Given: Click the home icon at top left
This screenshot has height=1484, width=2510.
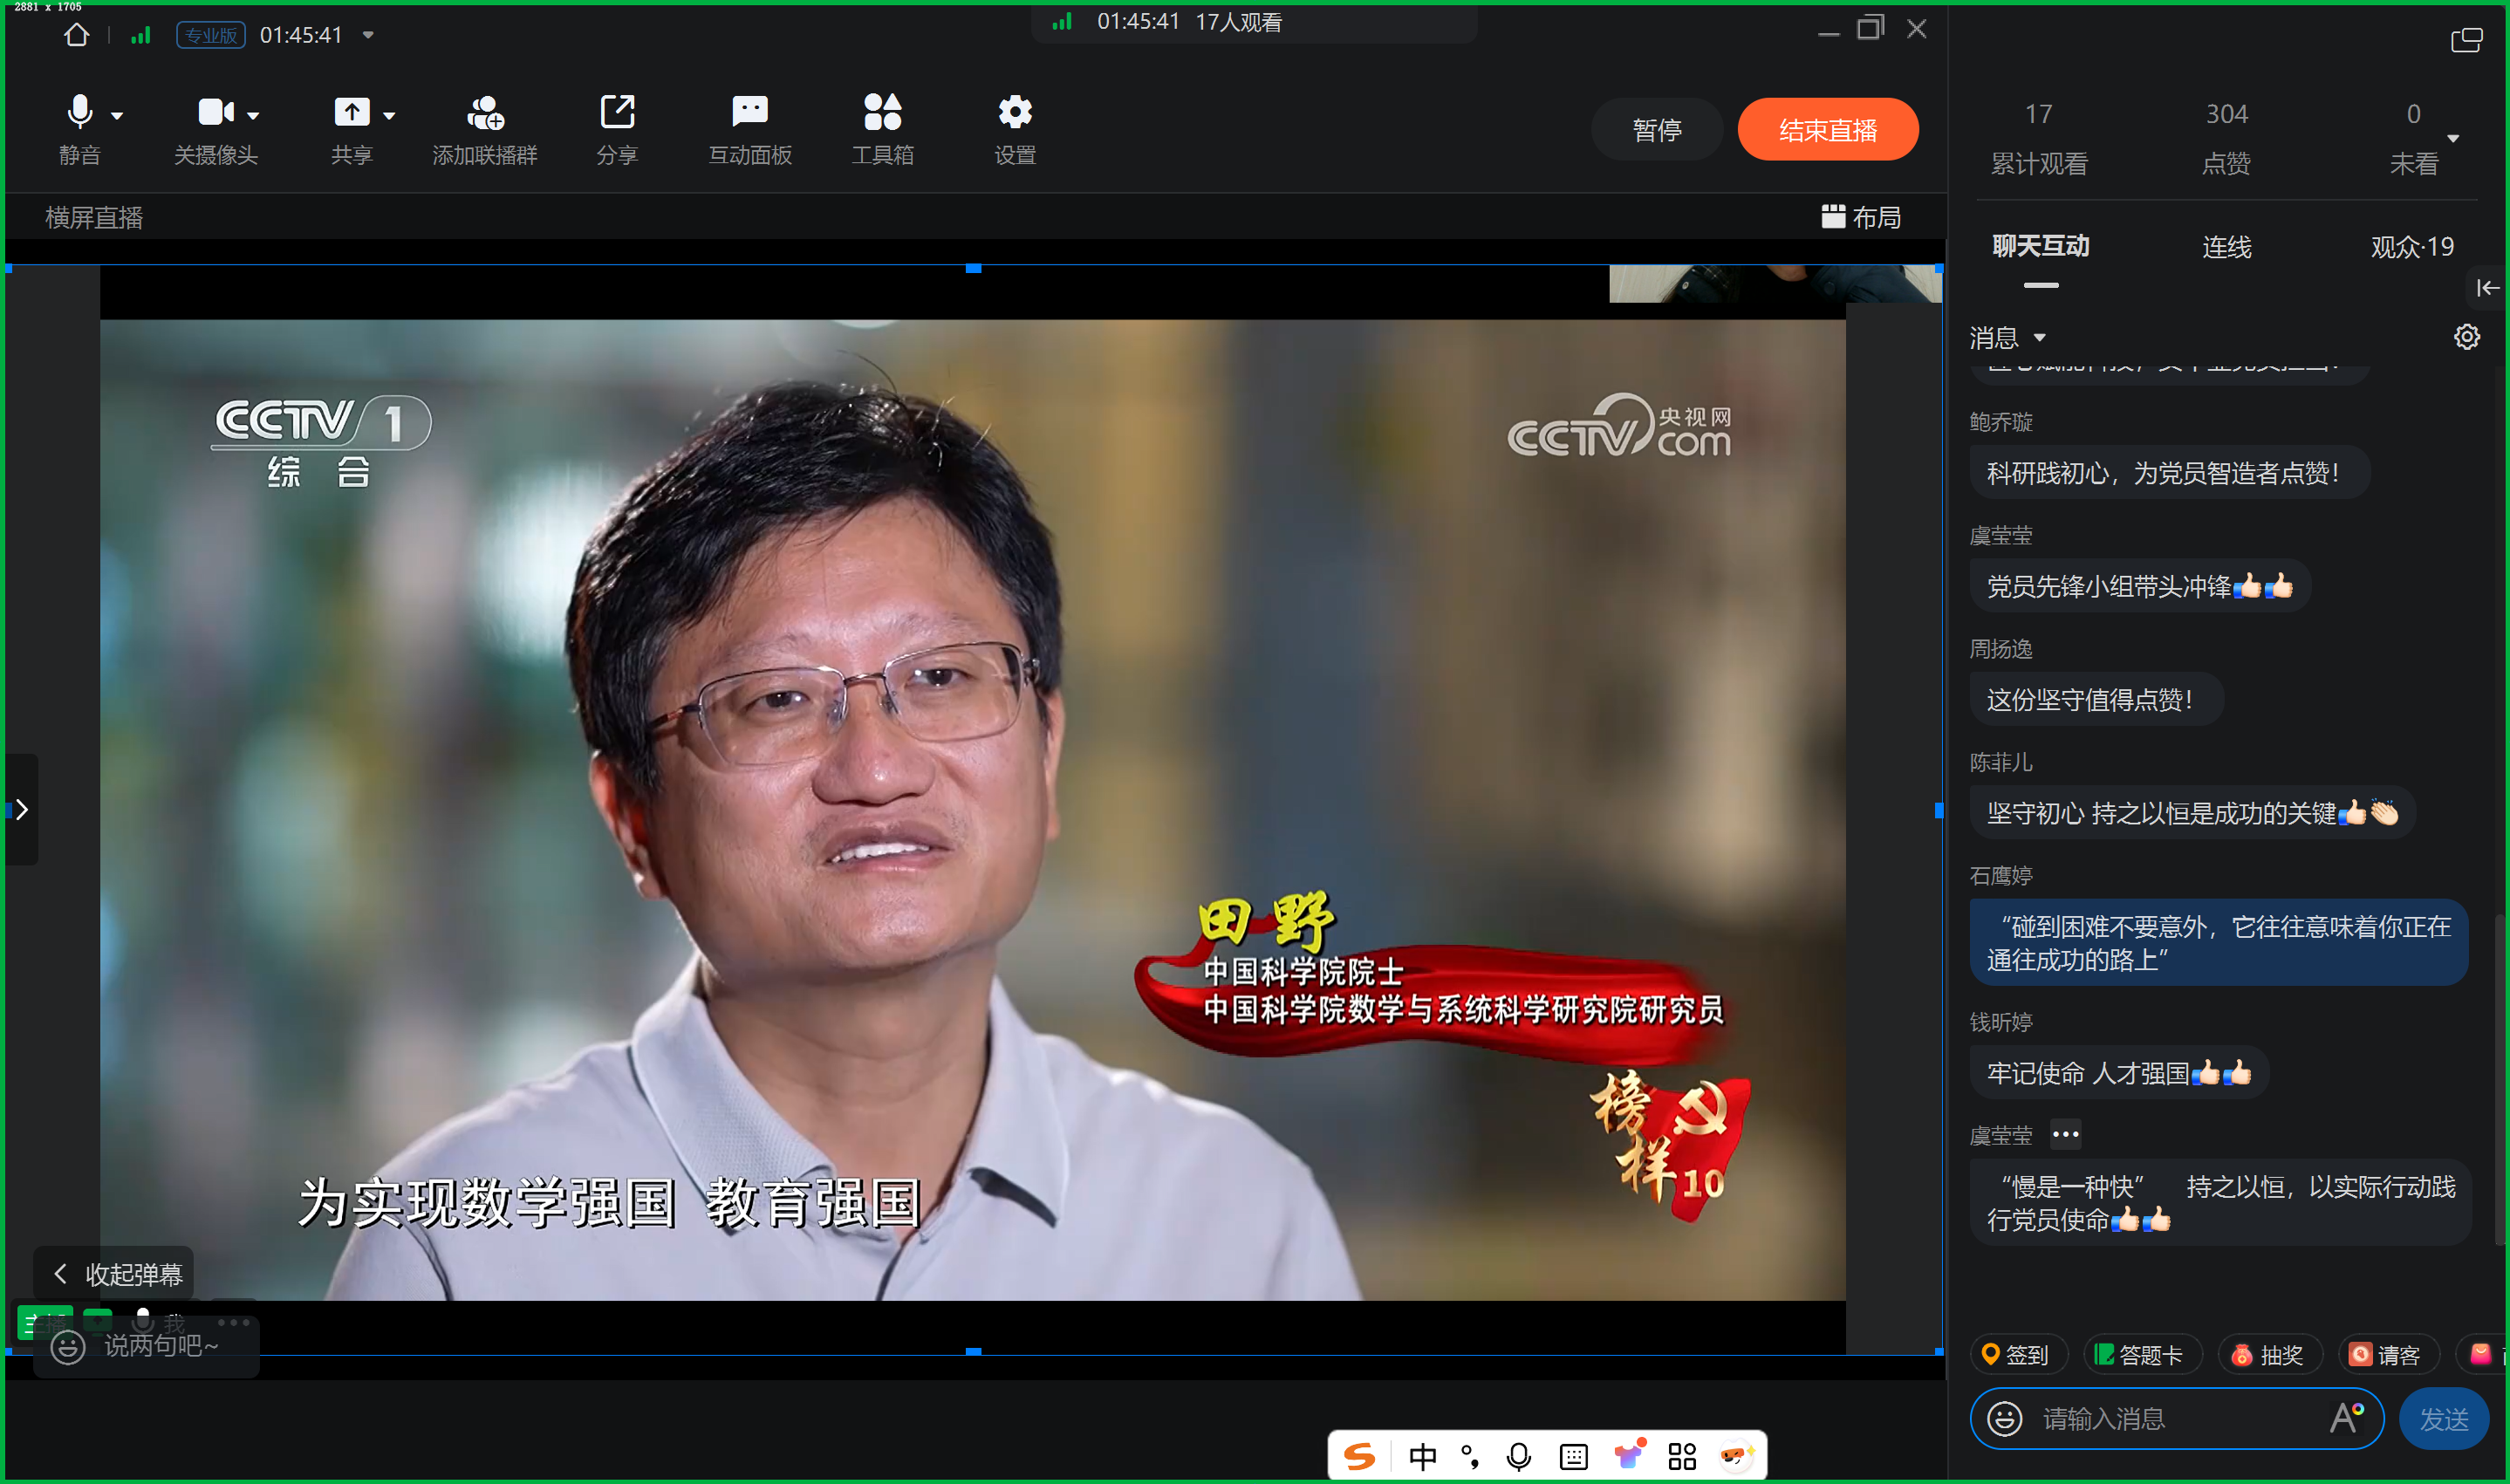Looking at the screenshot, I should 76,36.
